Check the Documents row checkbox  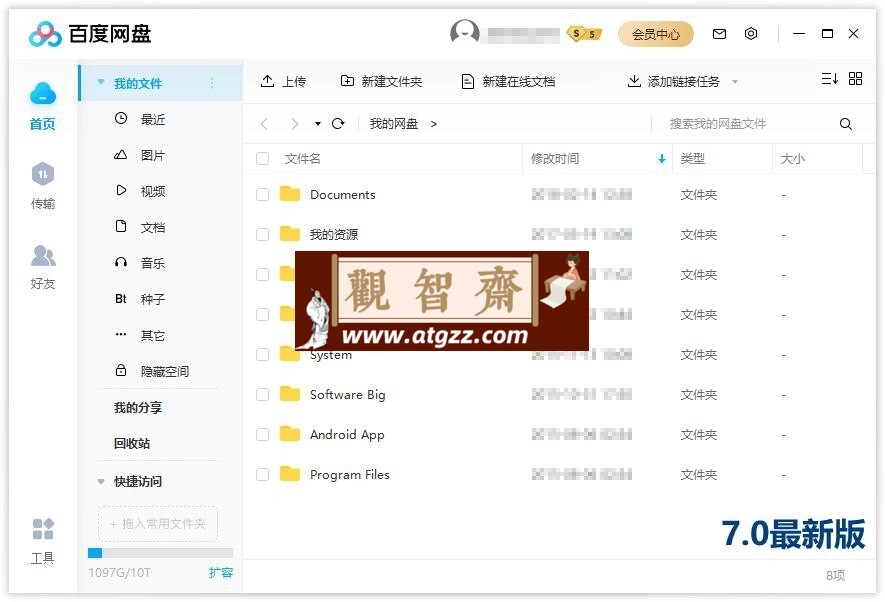(262, 195)
